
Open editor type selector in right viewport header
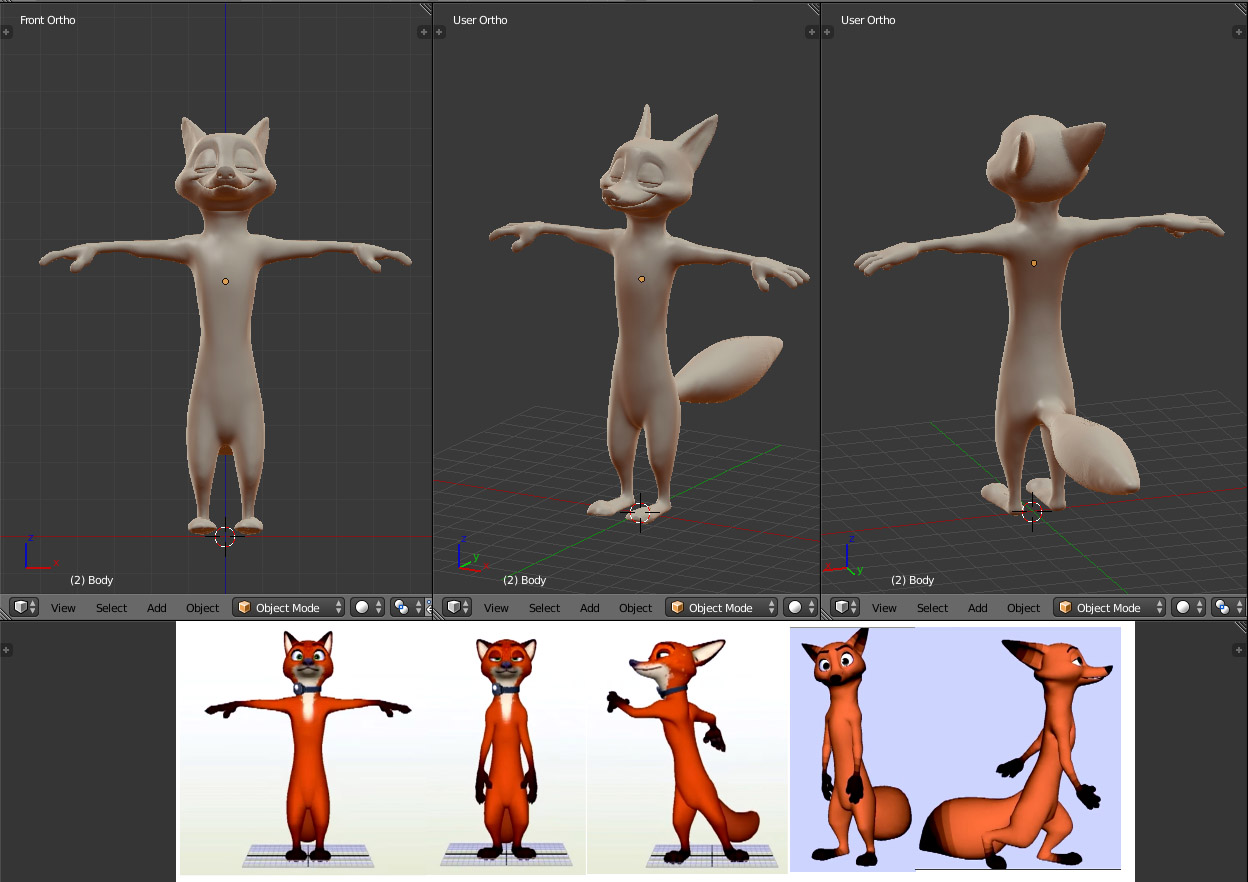click(846, 607)
